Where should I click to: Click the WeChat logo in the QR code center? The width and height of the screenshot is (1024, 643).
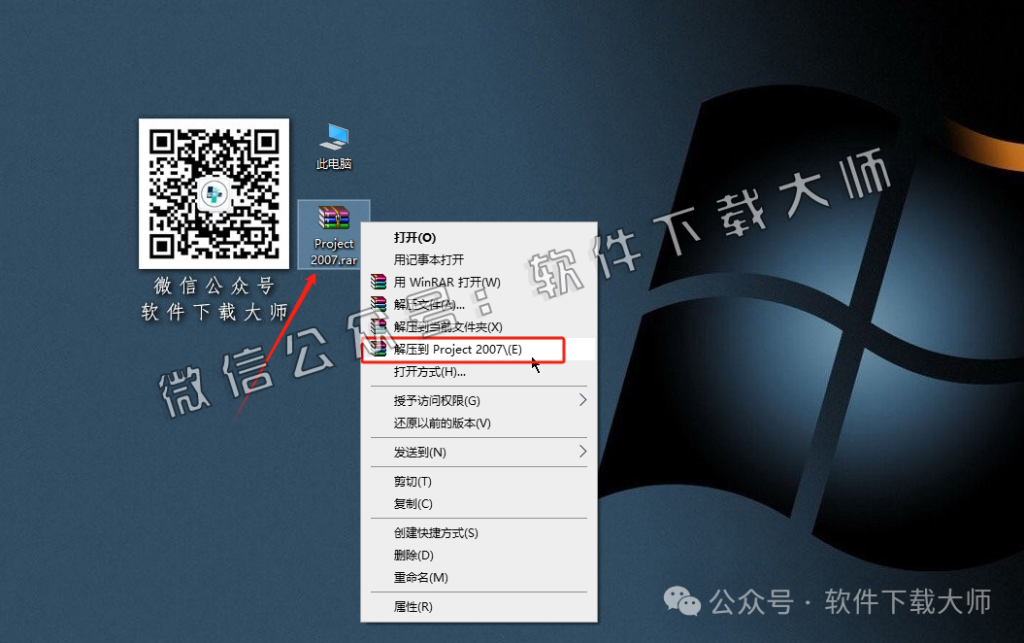pos(214,191)
